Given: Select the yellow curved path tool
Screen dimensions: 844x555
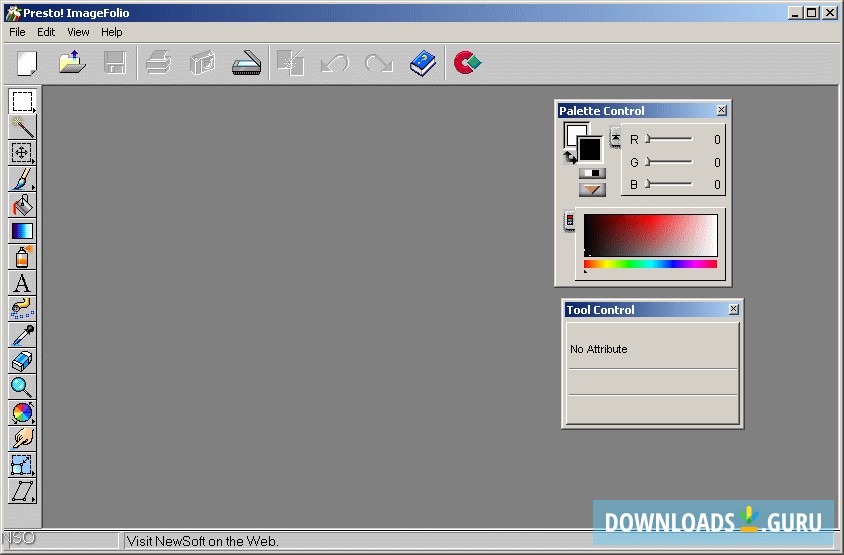Looking at the screenshot, I should coord(22,308).
